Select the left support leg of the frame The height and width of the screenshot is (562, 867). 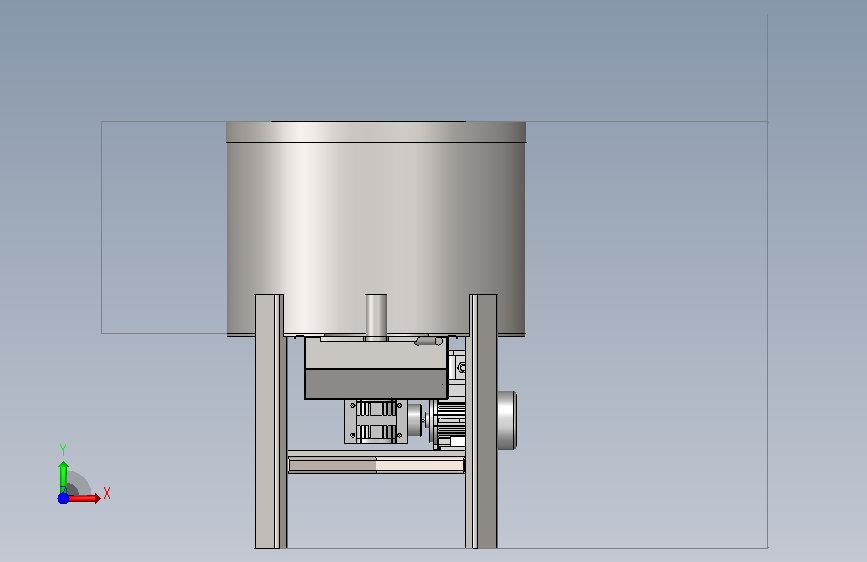click(271, 422)
